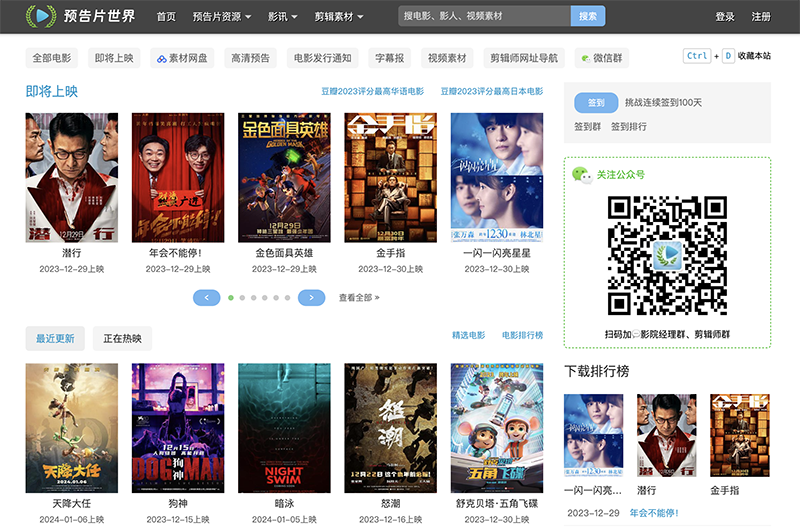Go to next carousel page arrow
The height and width of the screenshot is (530, 800).
click(311, 297)
